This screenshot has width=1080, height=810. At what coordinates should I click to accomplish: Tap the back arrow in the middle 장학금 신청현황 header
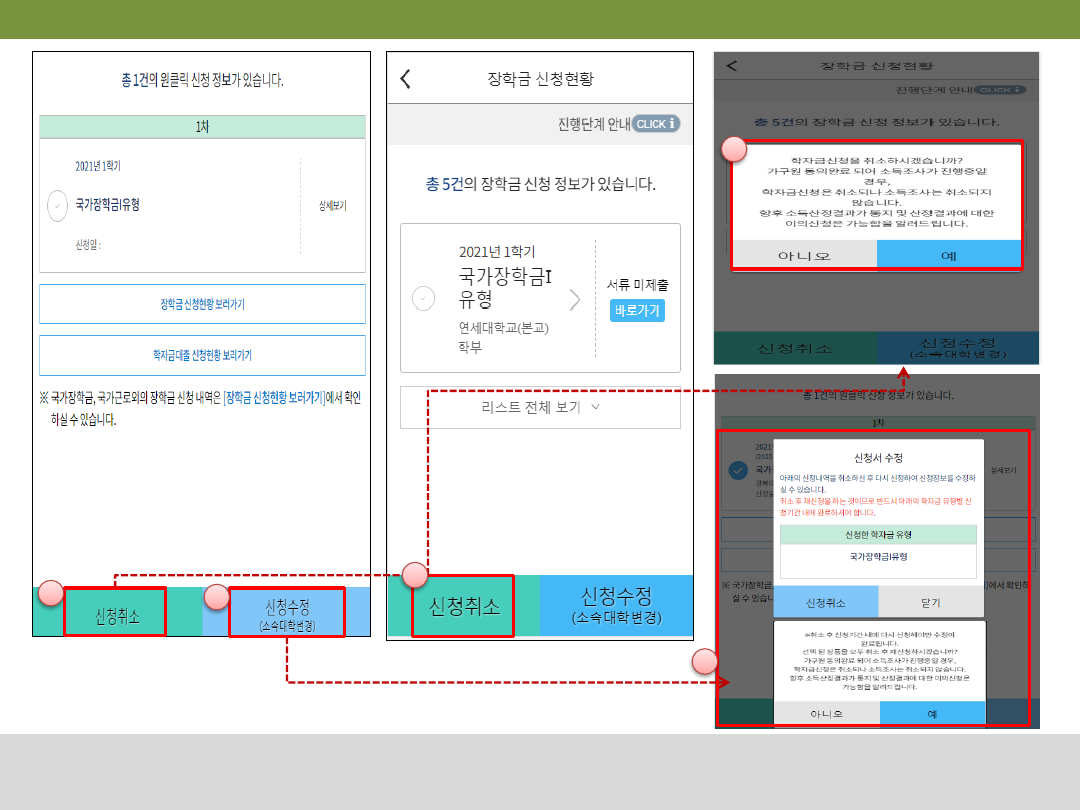coord(405,80)
